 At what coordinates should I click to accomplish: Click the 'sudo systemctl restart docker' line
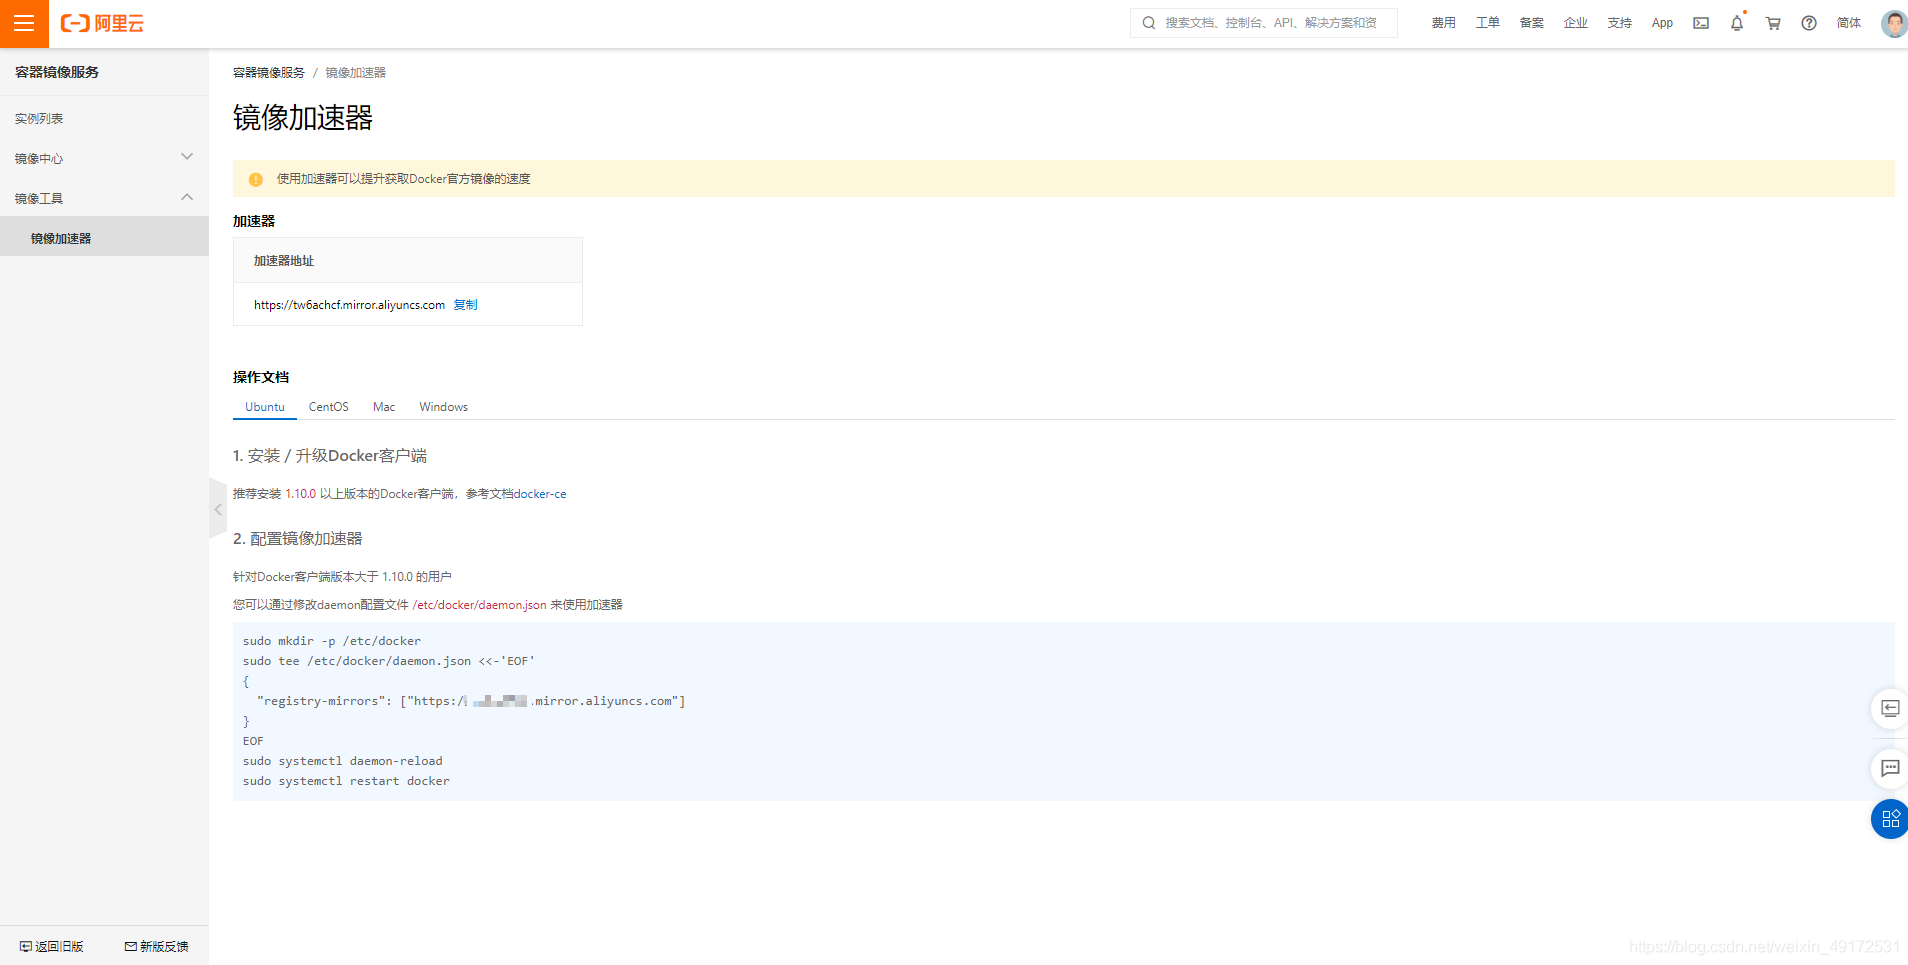346,781
